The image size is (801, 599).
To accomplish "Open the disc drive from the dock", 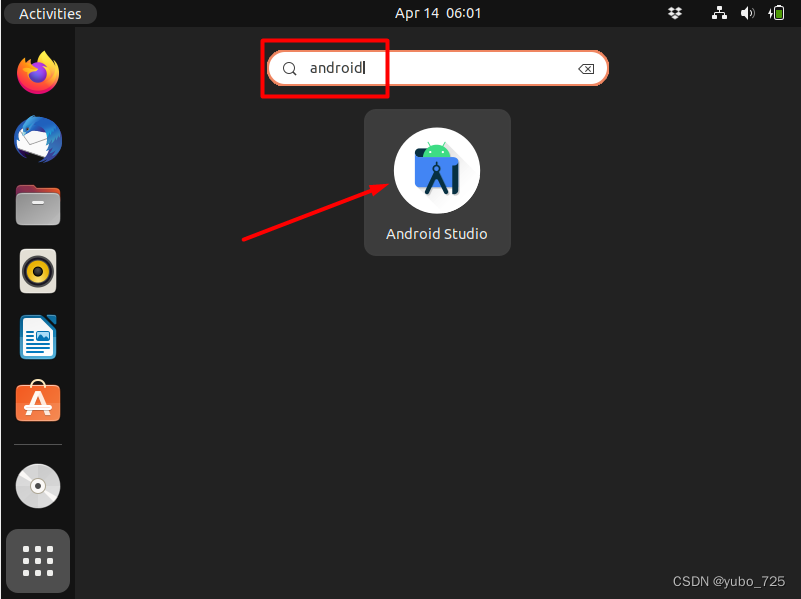I will [x=37, y=486].
